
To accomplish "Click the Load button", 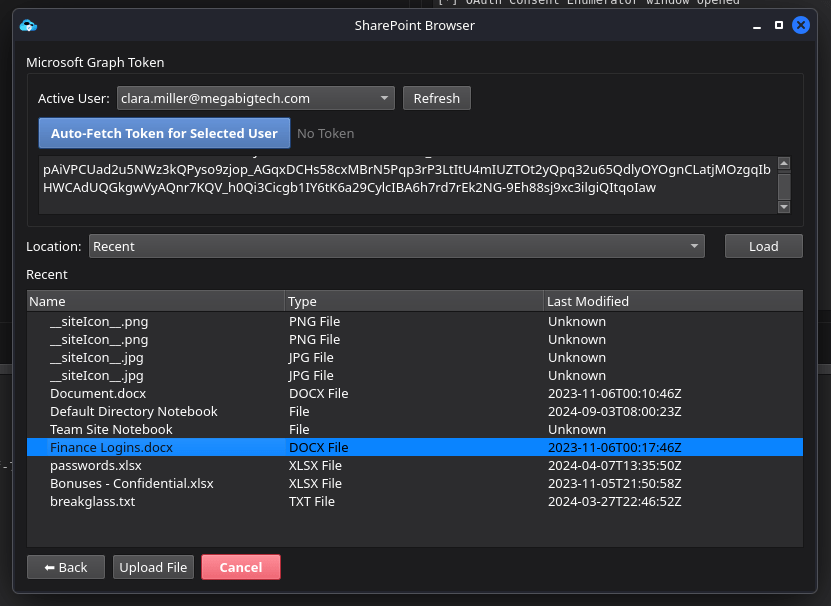I will (x=763, y=246).
